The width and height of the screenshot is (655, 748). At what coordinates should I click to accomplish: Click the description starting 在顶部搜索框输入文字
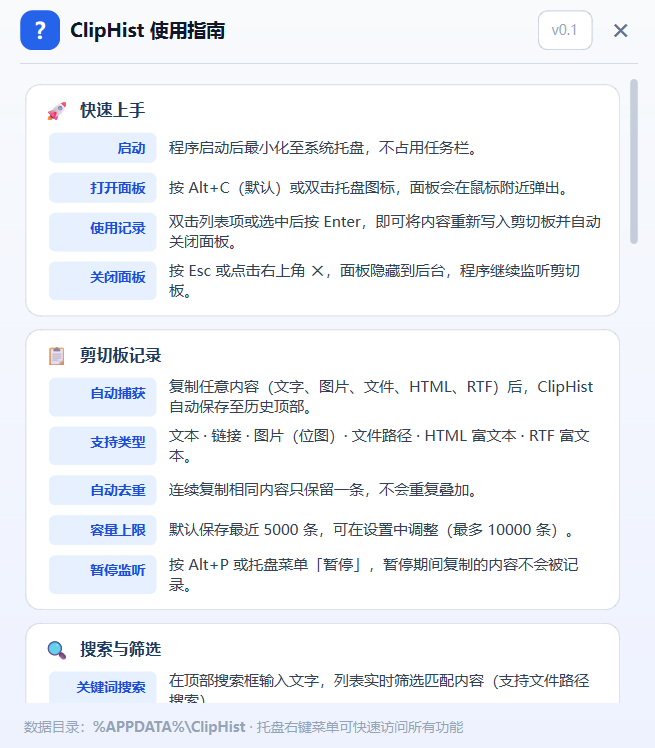379,687
